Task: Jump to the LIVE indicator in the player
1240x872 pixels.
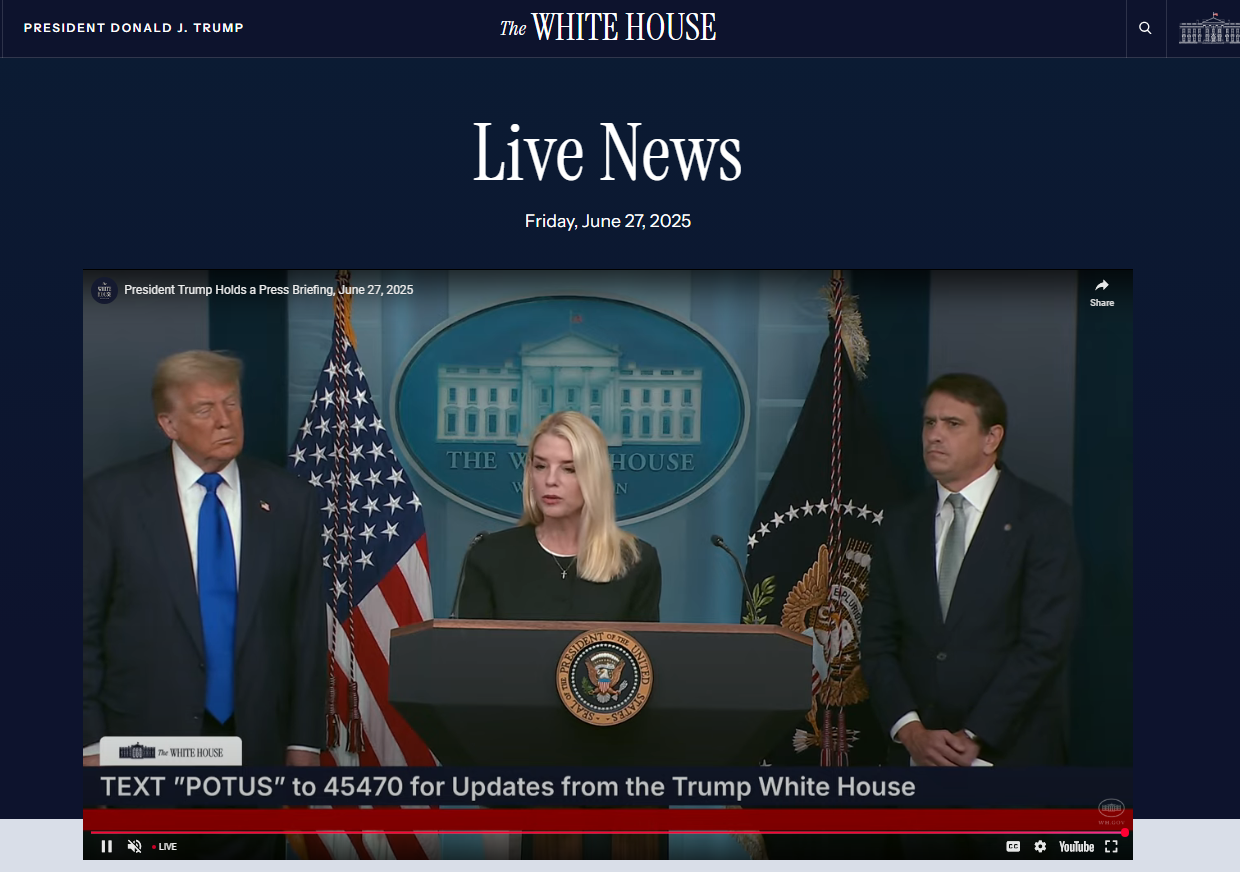Action: tap(165, 847)
